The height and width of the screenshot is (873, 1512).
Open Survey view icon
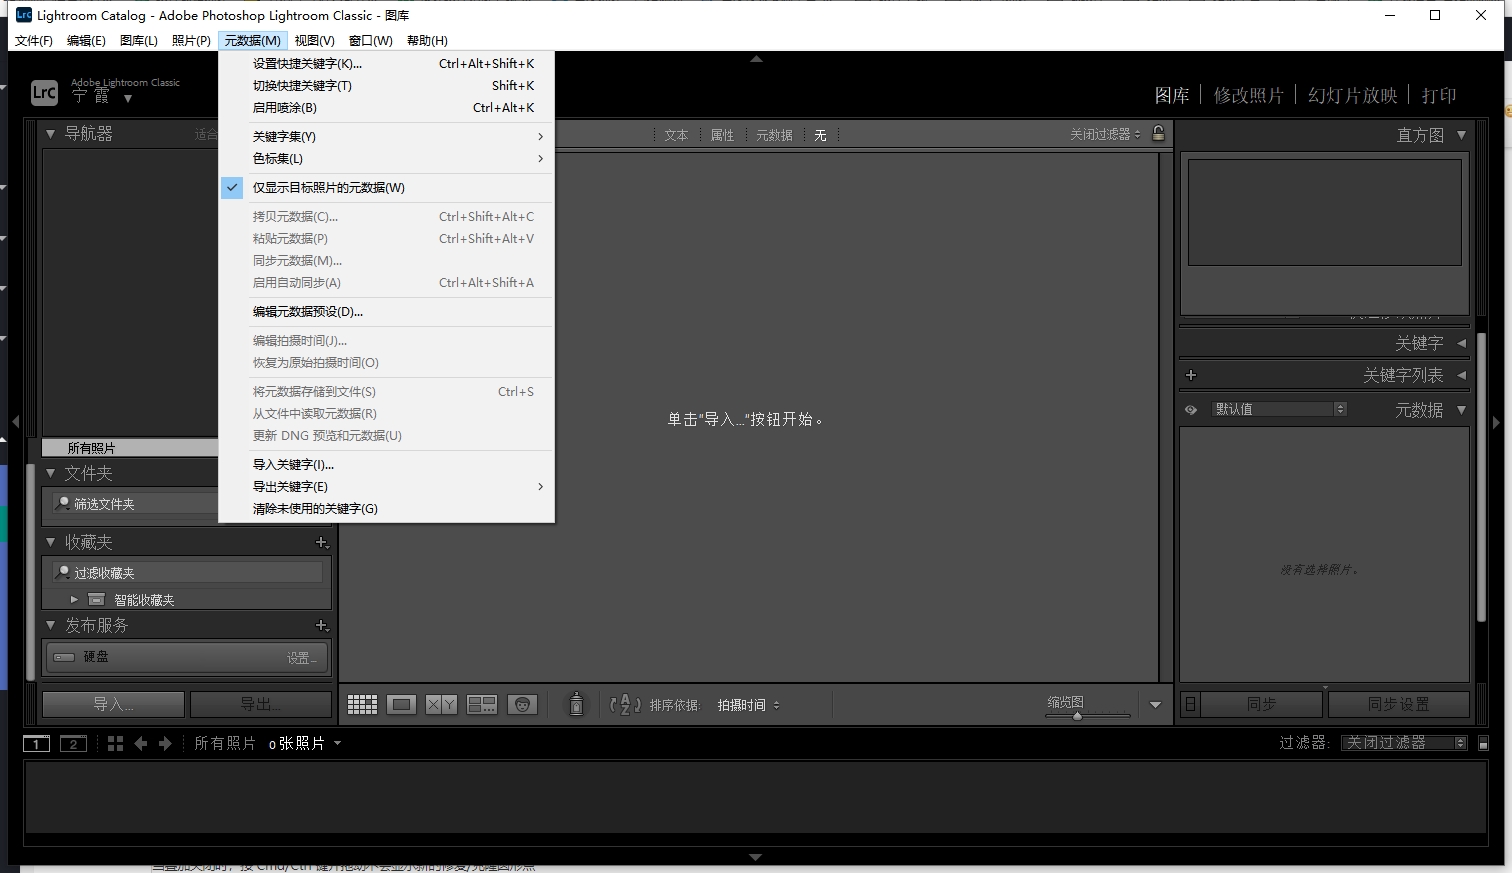(482, 705)
